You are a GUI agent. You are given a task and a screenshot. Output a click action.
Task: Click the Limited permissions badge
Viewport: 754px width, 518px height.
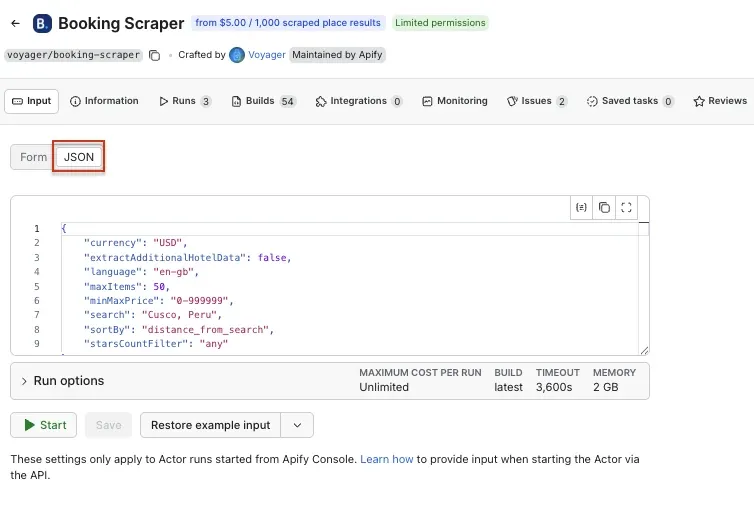pyautogui.click(x=440, y=23)
